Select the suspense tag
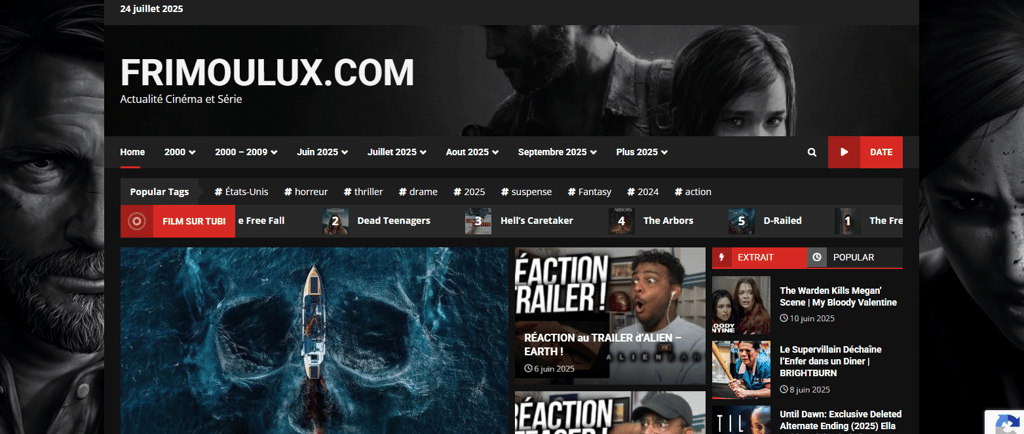The image size is (1024, 434). point(526,192)
